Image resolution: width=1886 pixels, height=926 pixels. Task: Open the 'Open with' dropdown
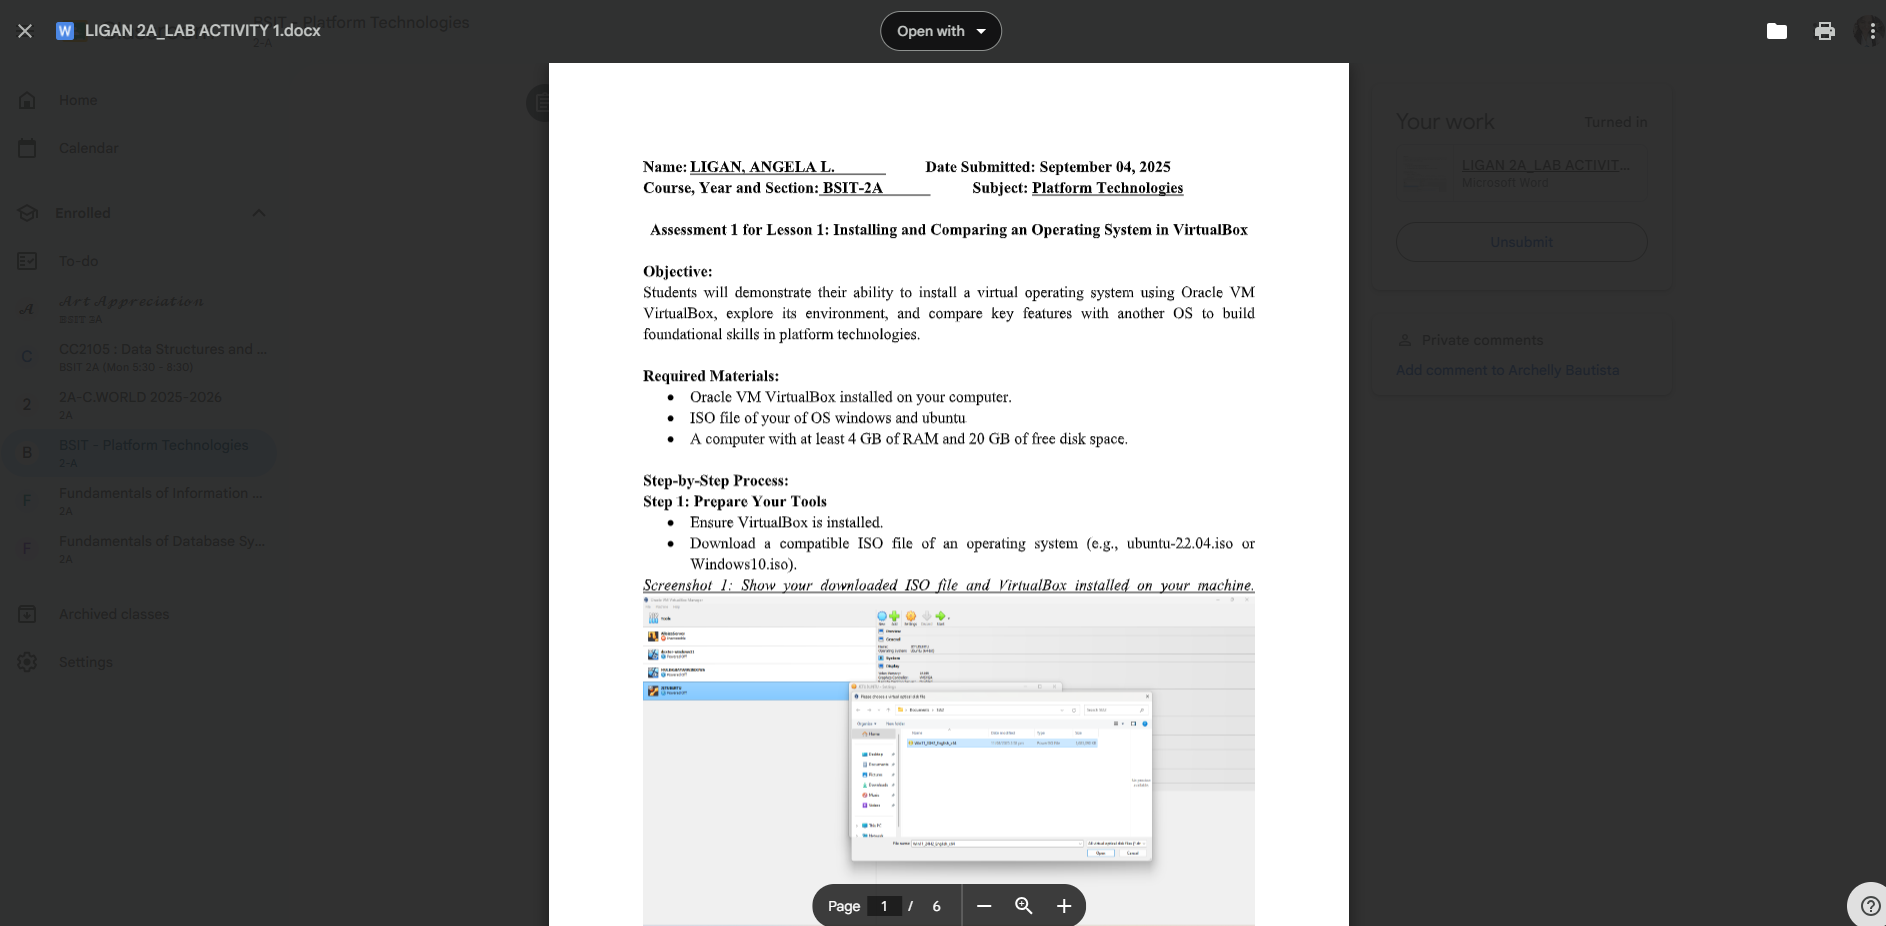pos(940,31)
